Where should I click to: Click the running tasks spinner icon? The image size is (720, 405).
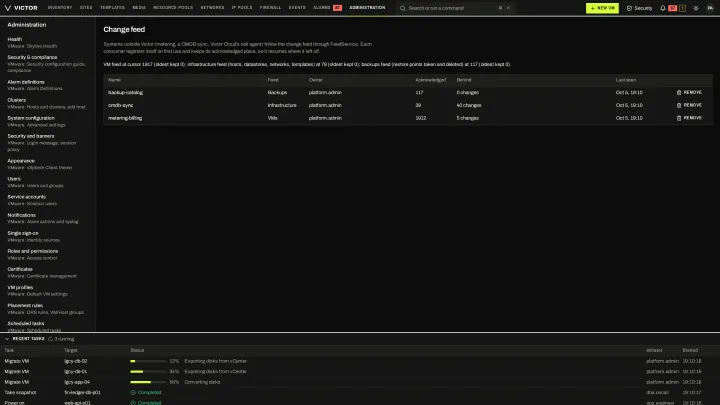(x=51, y=339)
